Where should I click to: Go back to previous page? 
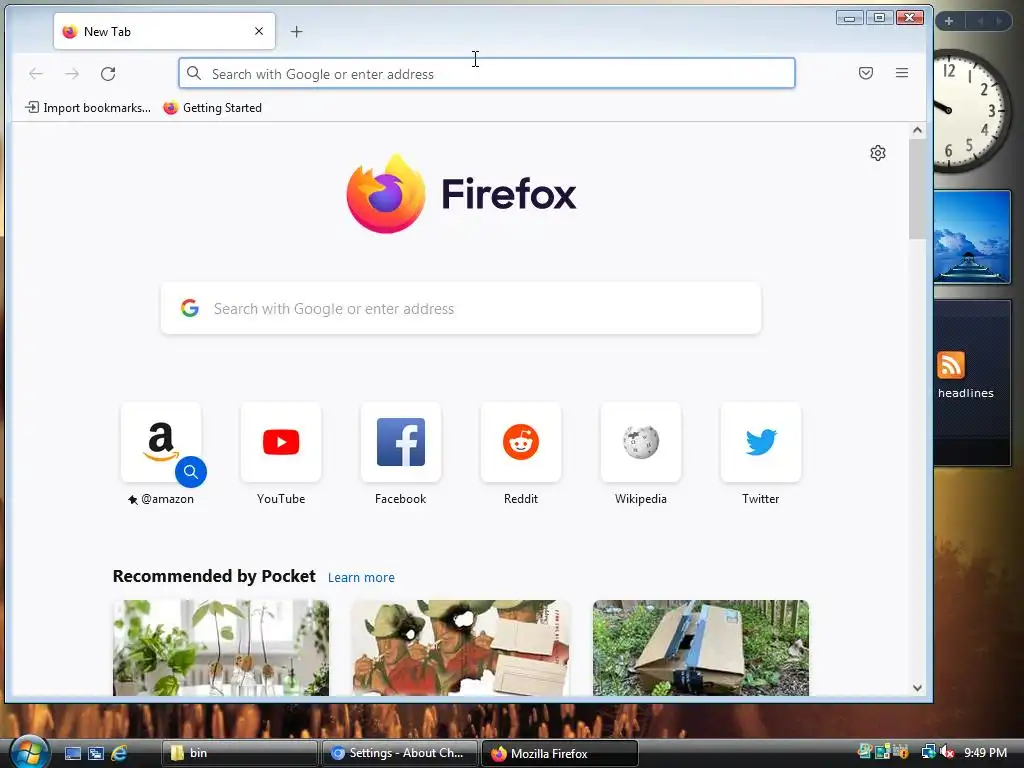coord(36,74)
